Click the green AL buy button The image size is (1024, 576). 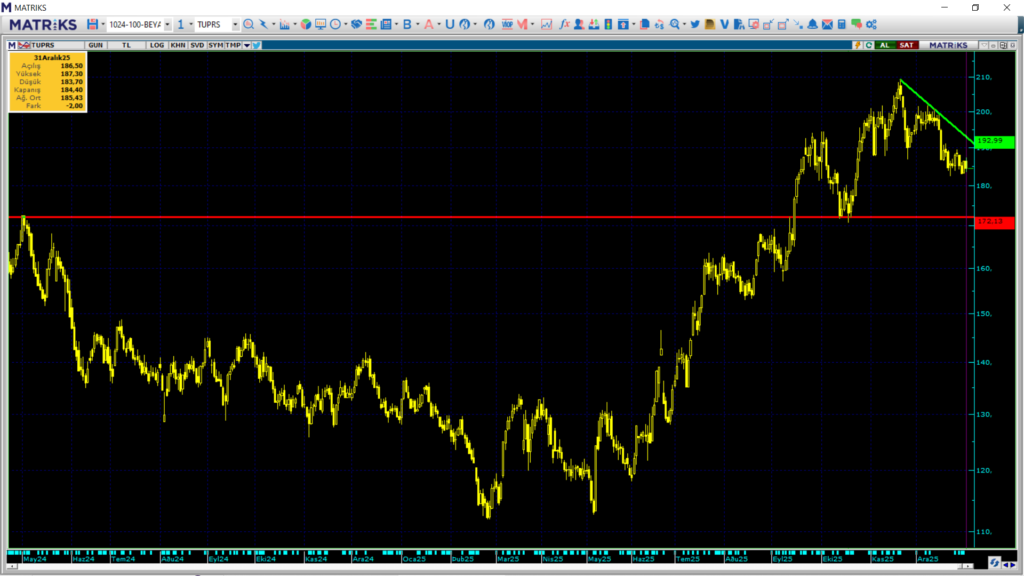885,45
